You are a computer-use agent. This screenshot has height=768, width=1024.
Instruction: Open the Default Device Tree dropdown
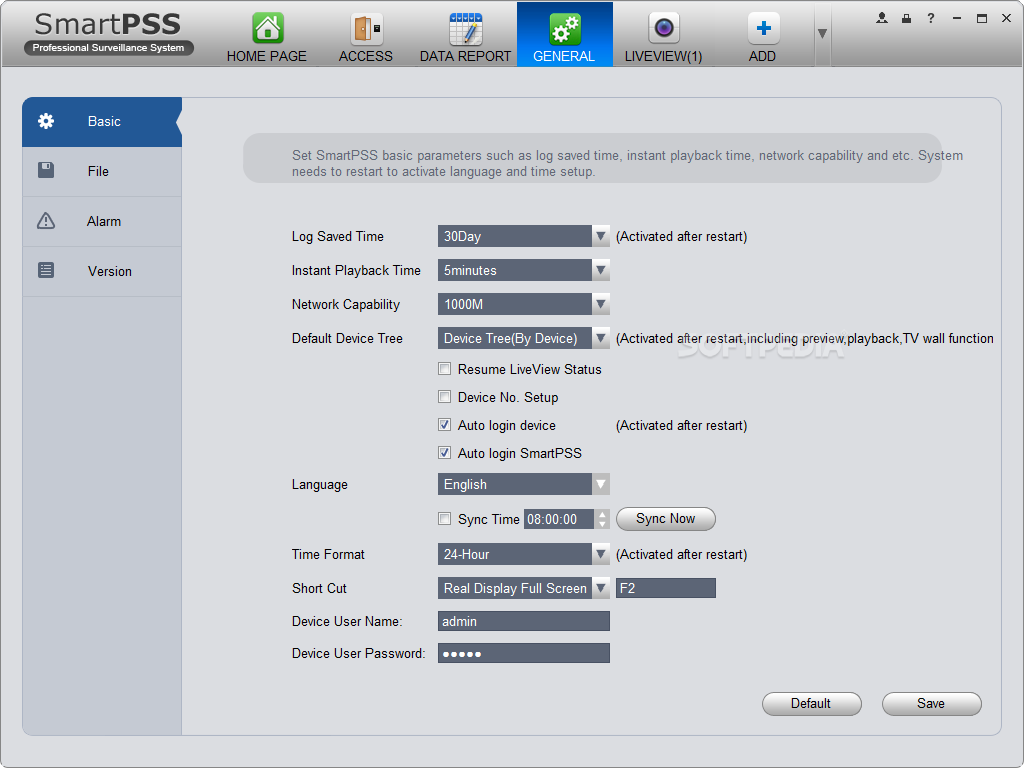click(524, 338)
